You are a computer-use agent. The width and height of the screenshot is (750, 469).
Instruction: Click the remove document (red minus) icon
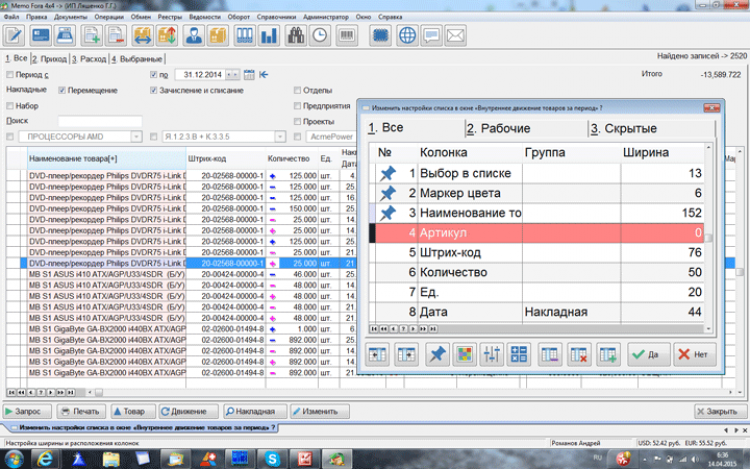pyautogui.click(x=116, y=35)
